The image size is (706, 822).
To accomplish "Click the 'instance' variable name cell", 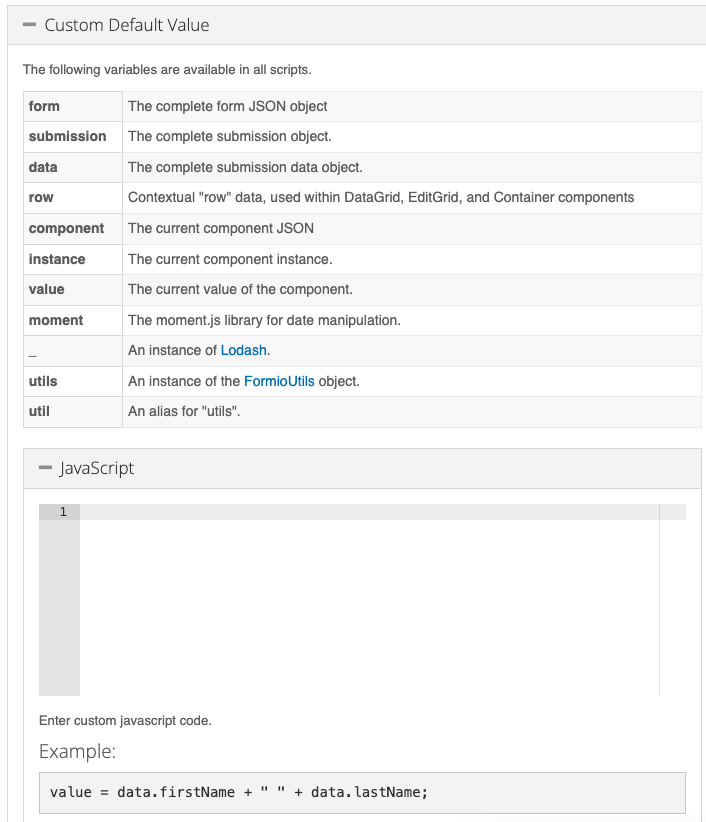I will click(x=57, y=259).
